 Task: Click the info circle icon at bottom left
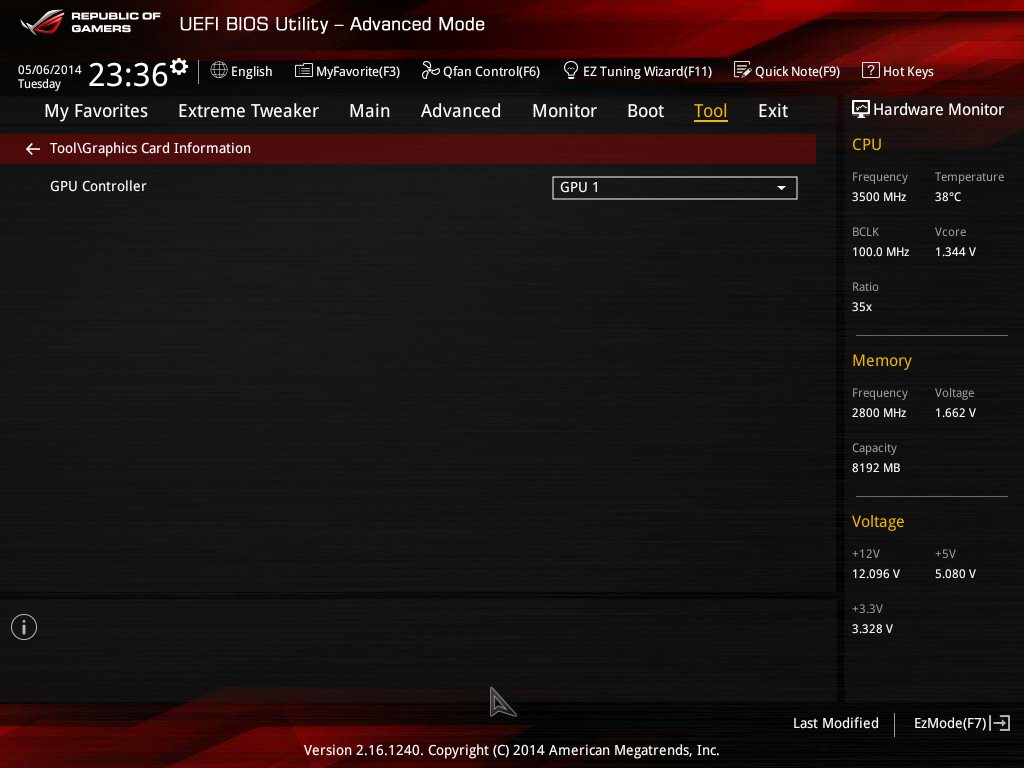24,627
